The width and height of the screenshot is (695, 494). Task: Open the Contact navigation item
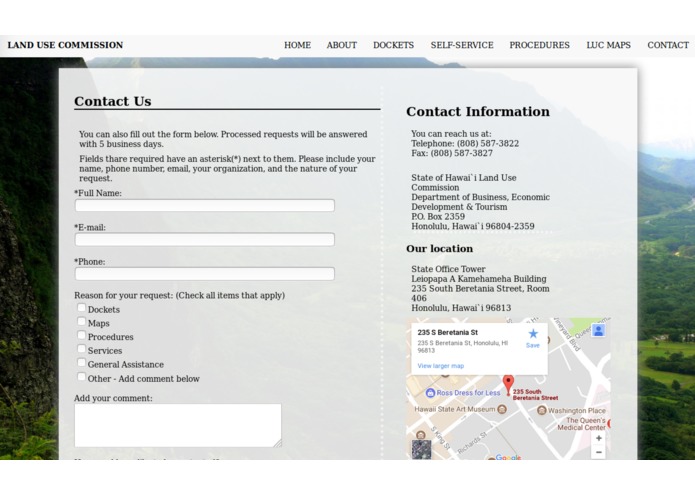668,45
